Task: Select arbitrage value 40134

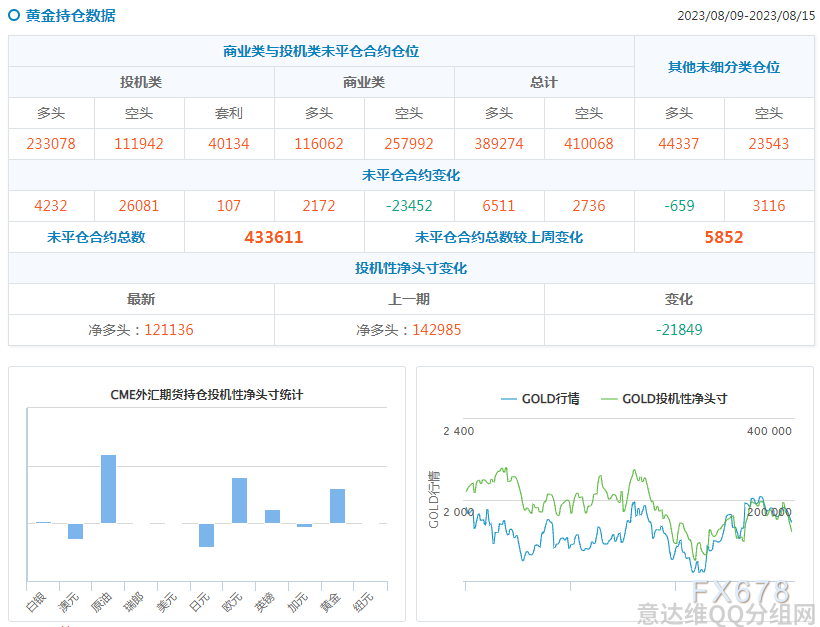Action: (229, 144)
